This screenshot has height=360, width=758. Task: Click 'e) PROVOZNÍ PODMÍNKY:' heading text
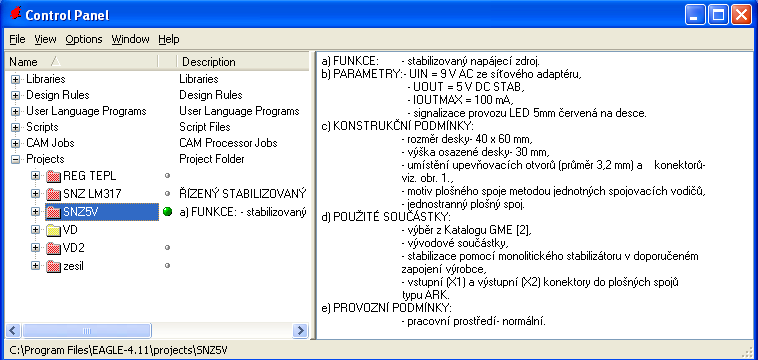pyautogui.click(x=386, y=307)
